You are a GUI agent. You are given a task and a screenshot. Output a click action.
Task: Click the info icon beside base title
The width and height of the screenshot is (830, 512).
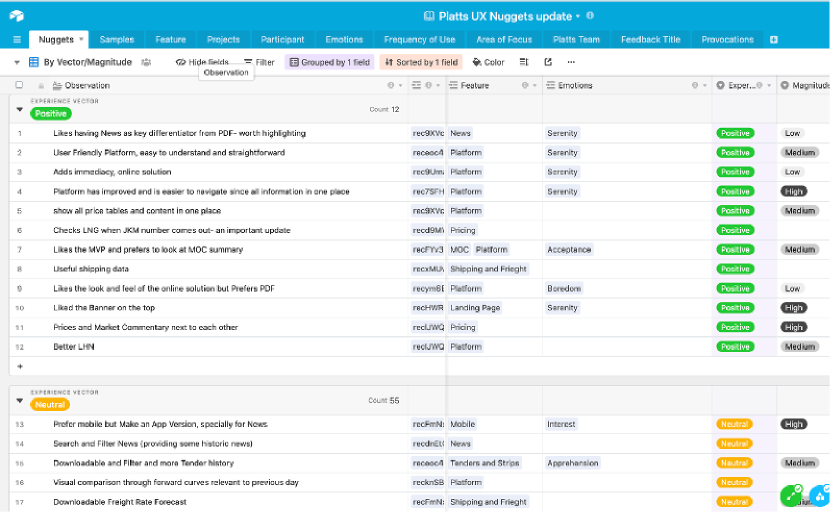590,16
